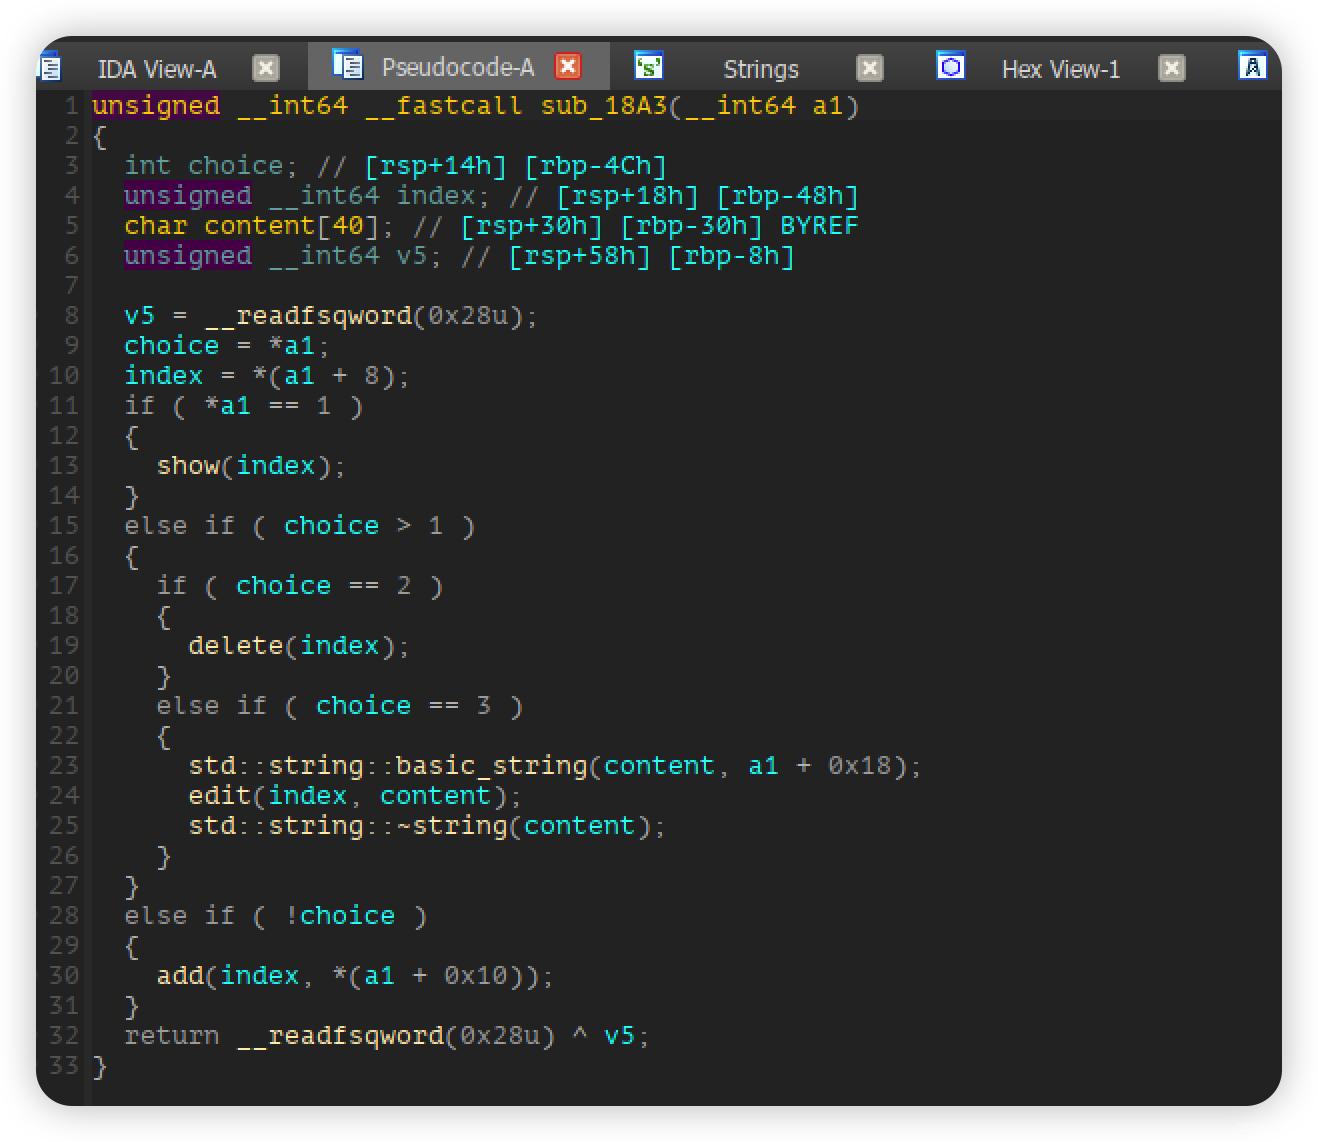Click the Pseudocode-A tab icon

click(x=347, y=66)
